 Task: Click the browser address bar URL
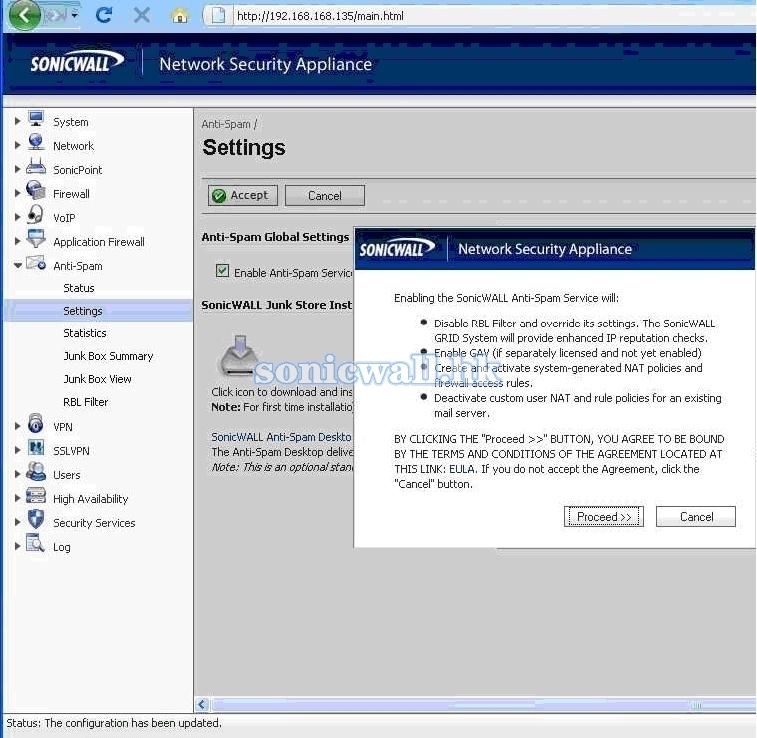[x=320, y=16]
